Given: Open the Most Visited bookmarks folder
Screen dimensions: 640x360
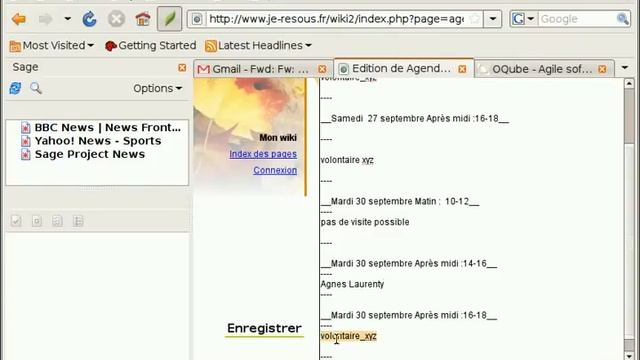Looking at the screenshot, I should (51, 46).
